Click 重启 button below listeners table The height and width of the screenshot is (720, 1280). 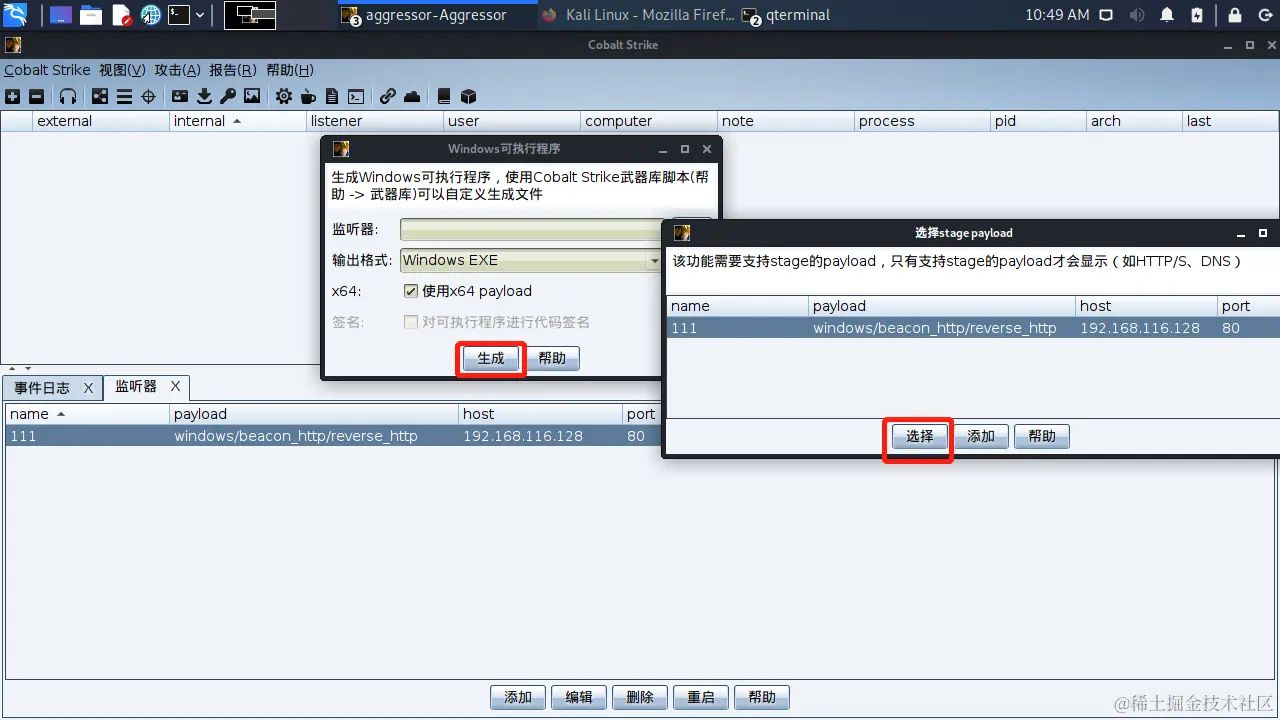click(701, 697)
